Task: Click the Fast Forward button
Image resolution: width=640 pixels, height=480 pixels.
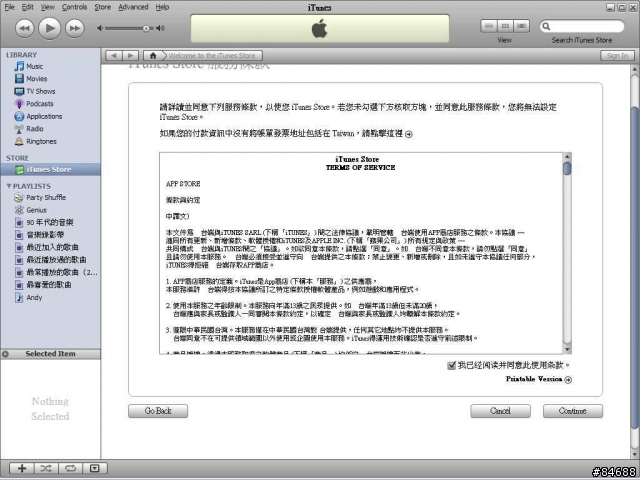Action: tap(75, 28)
